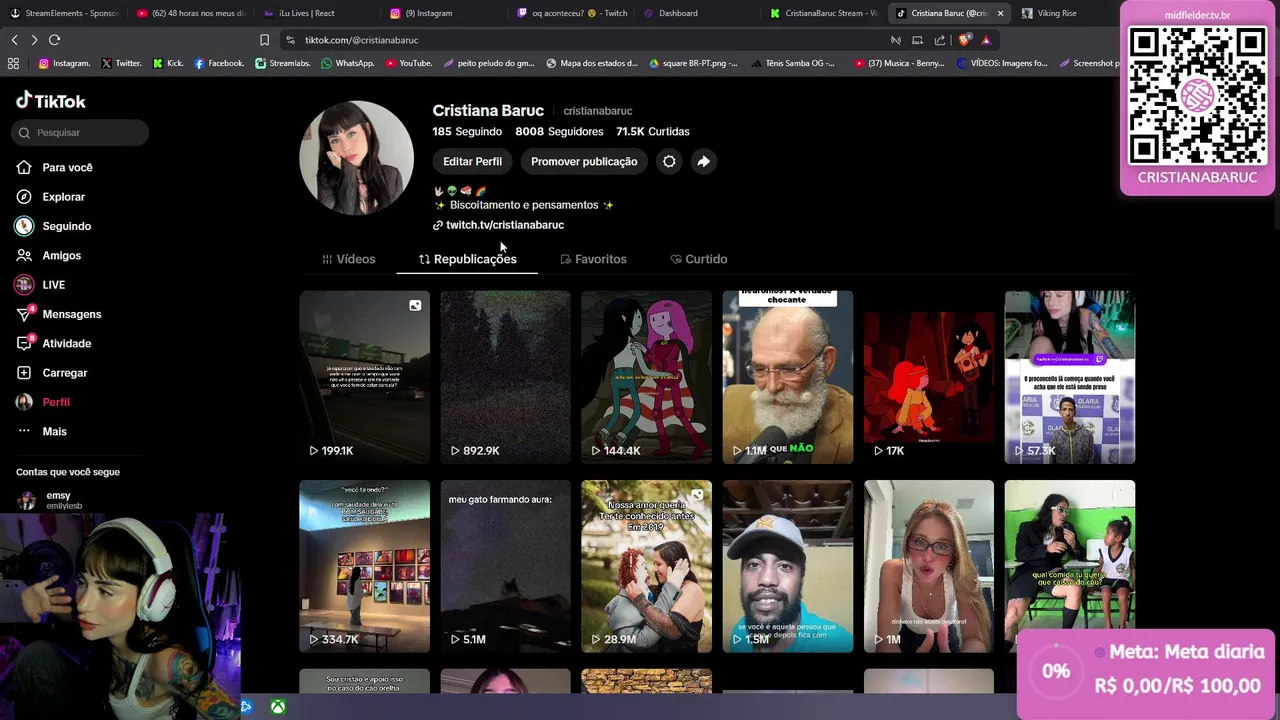Open Facebook bookmark
The height and width of the screenshot is (720, 1280).
(219, 63)
